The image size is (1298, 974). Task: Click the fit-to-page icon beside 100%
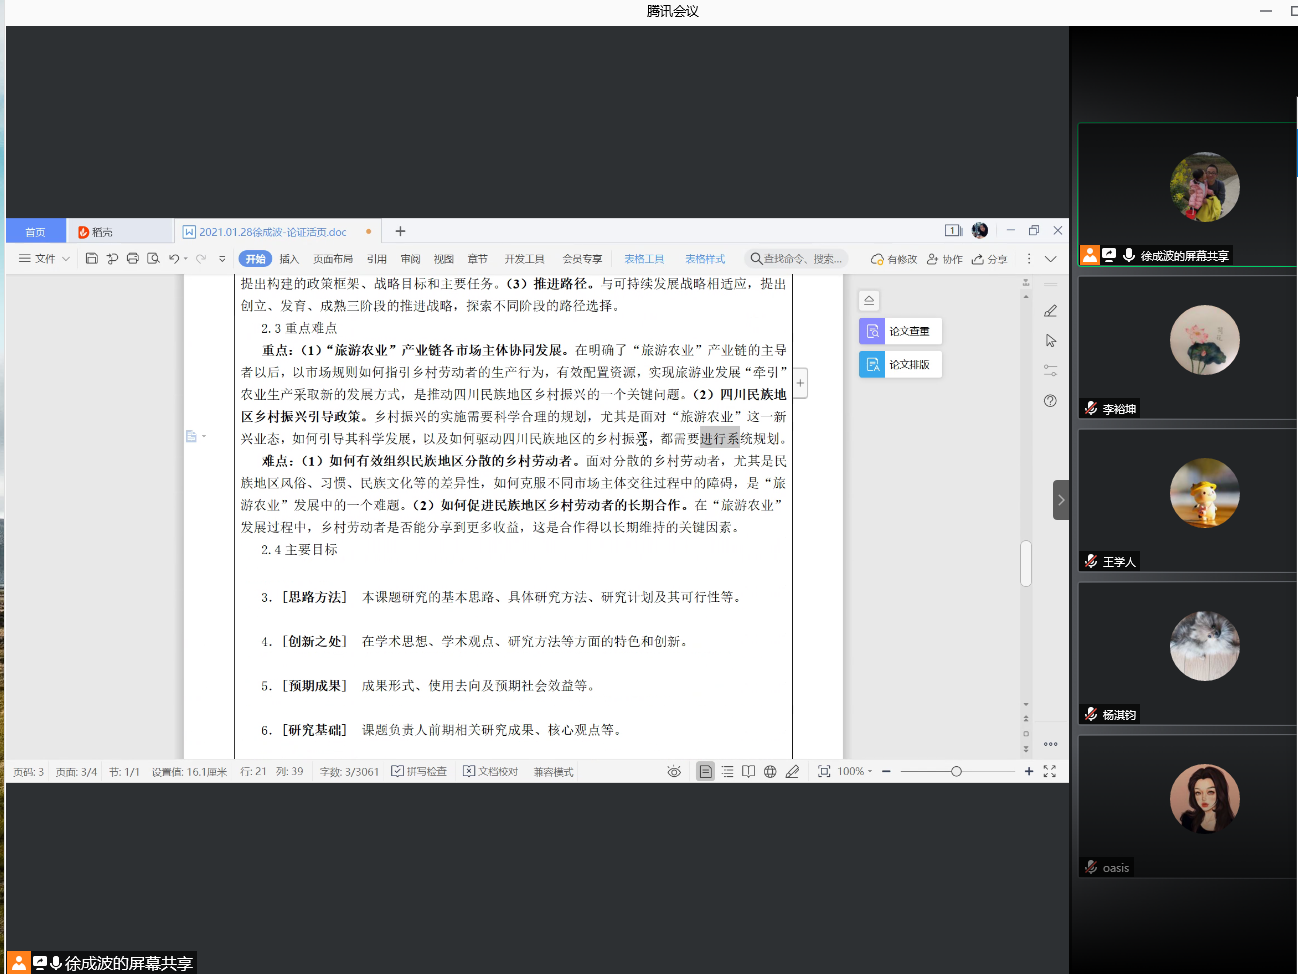[824, 772]
